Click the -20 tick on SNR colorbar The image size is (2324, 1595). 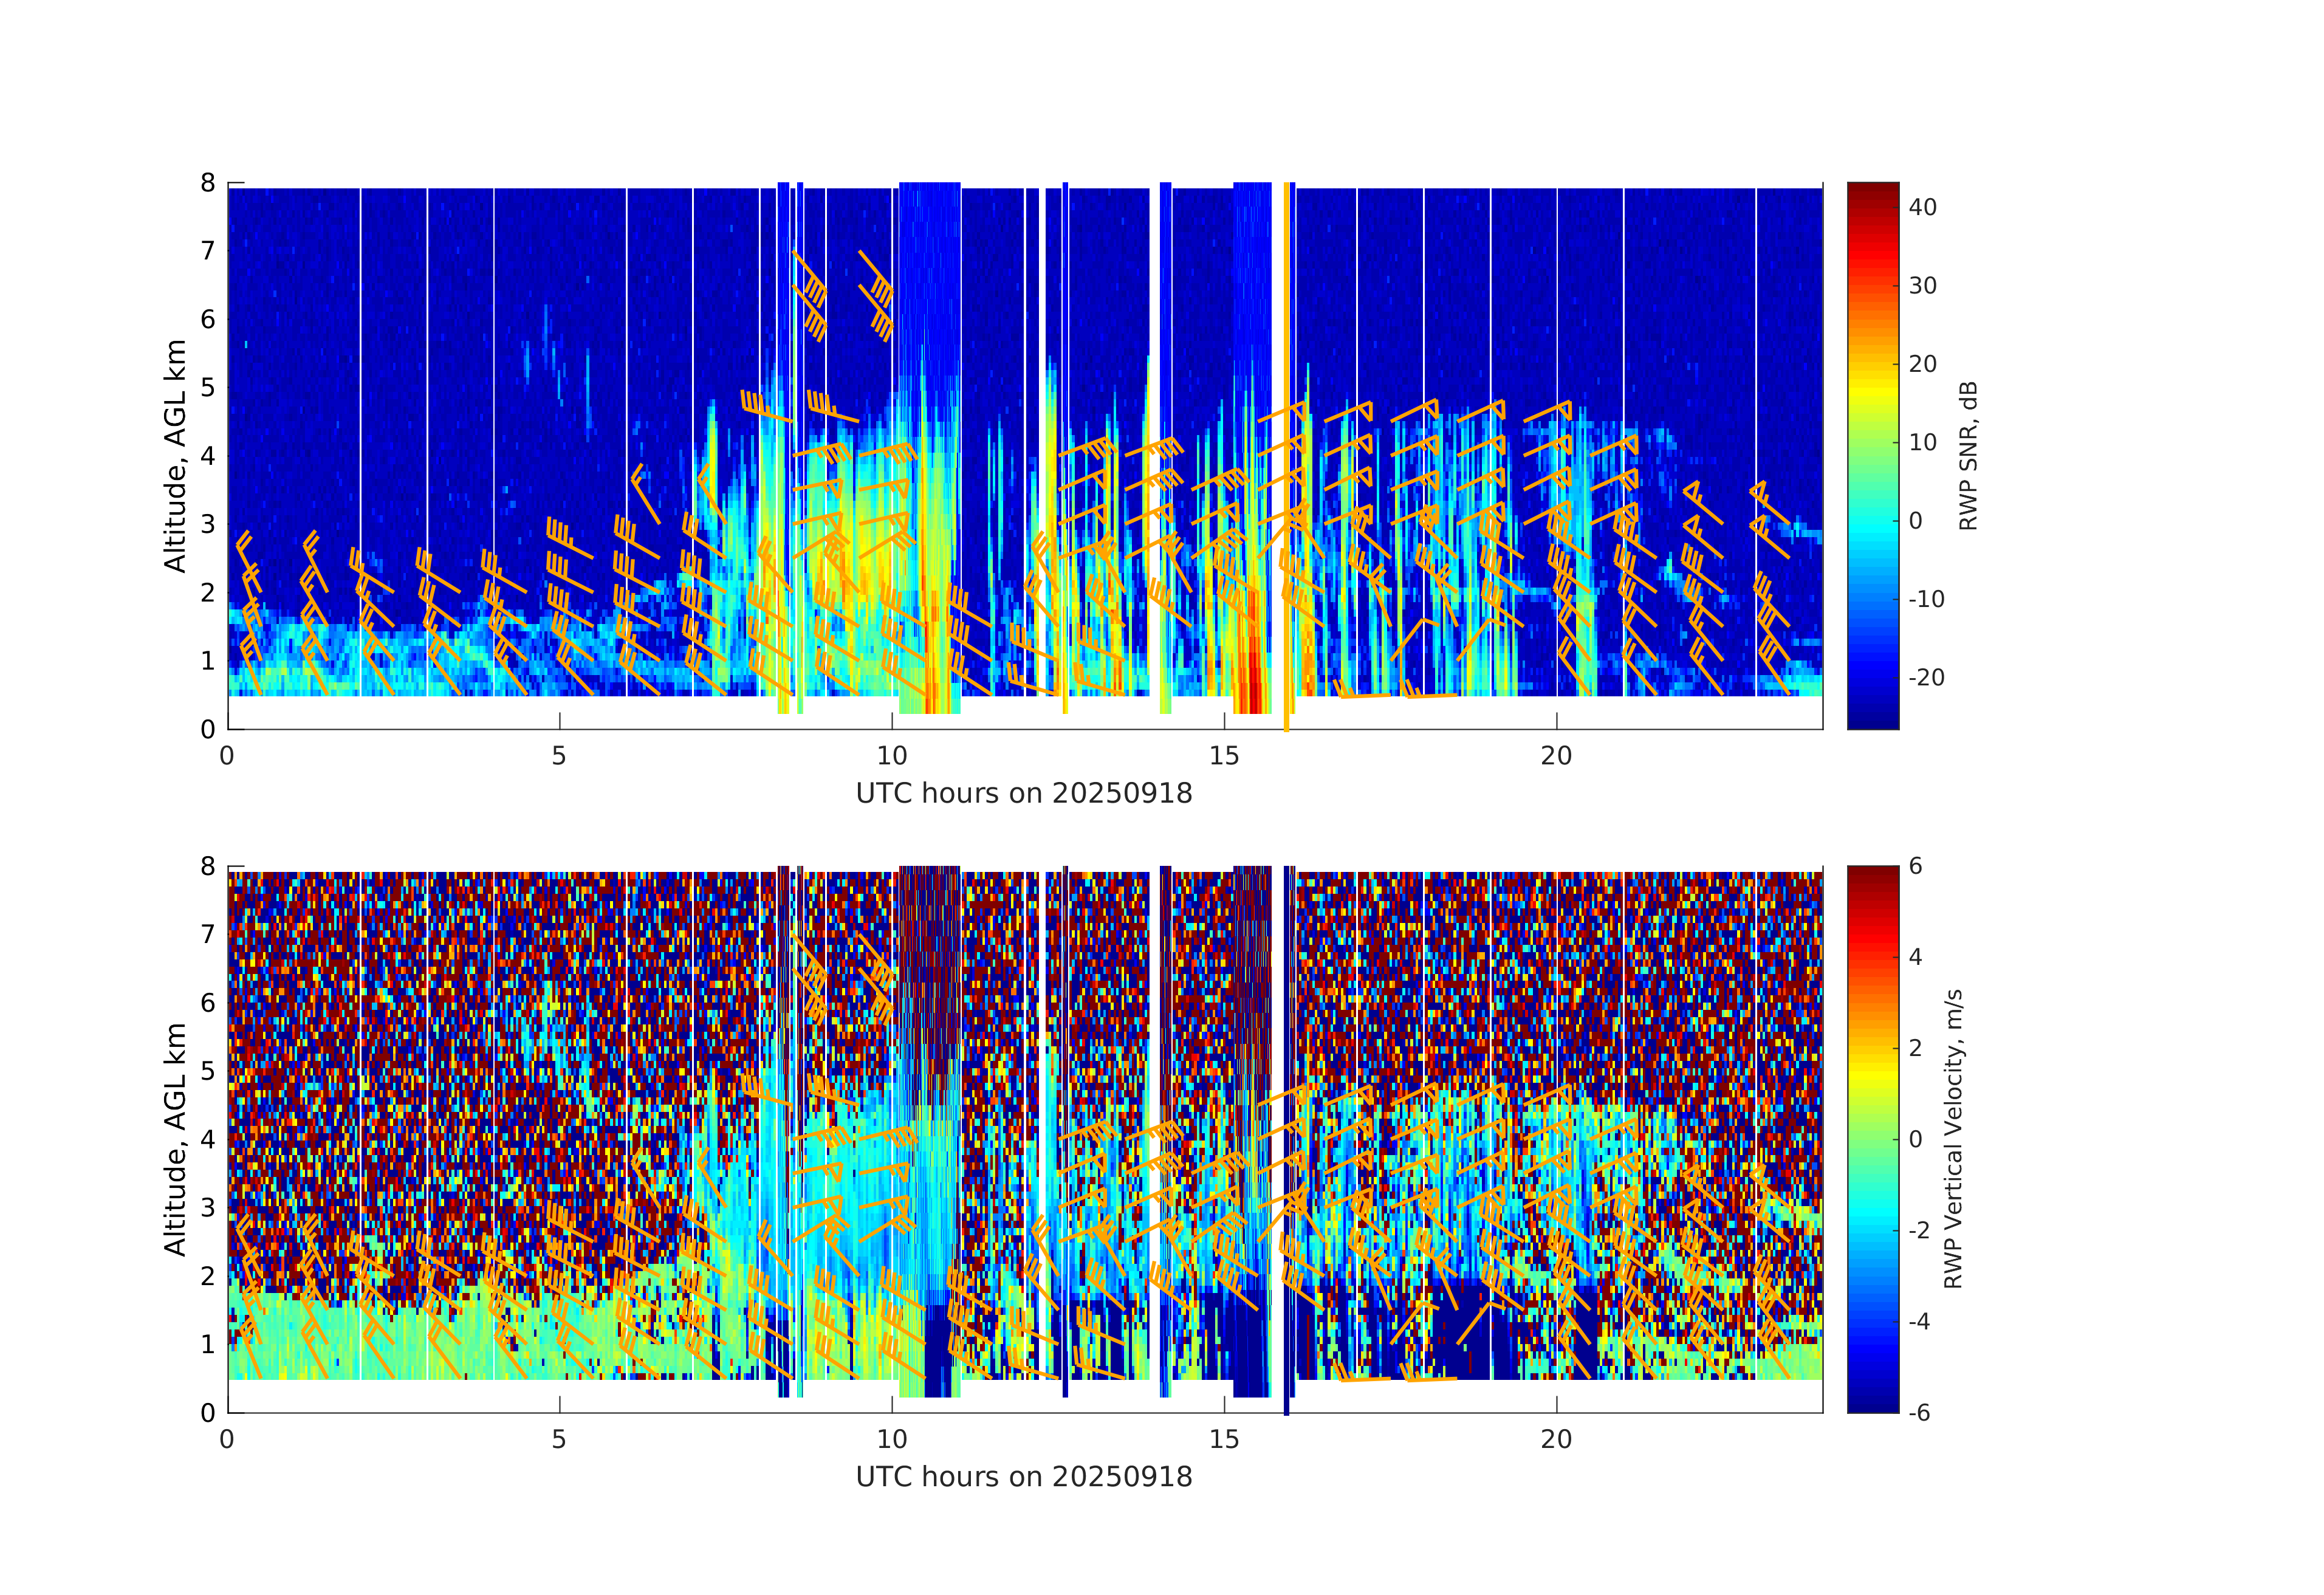1926,677
